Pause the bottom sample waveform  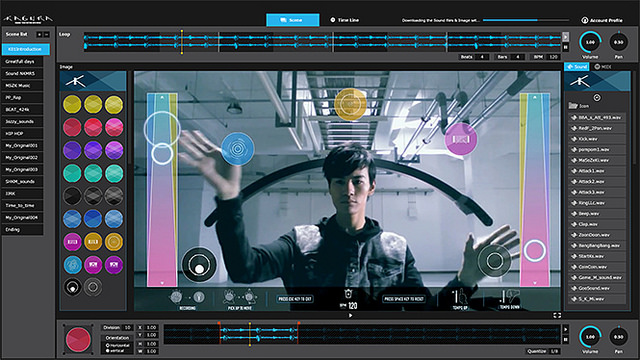tap(565, 339)
